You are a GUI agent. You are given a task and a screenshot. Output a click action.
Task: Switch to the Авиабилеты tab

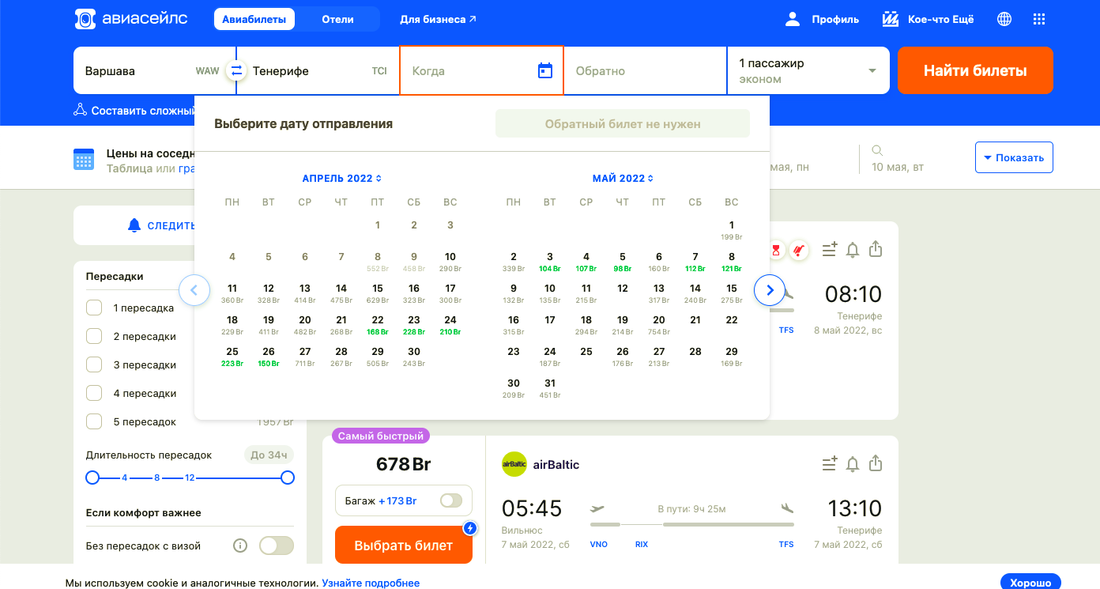click(254, 20)
